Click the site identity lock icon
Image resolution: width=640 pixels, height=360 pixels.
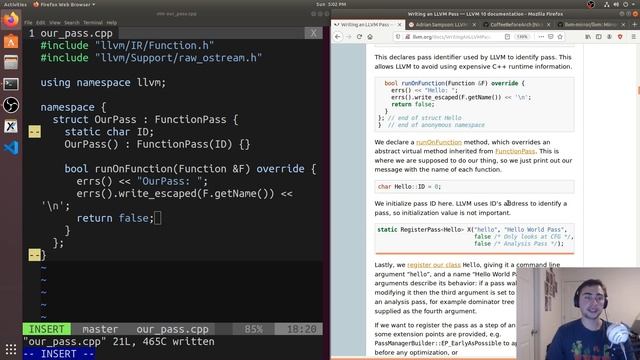[407, 37]
